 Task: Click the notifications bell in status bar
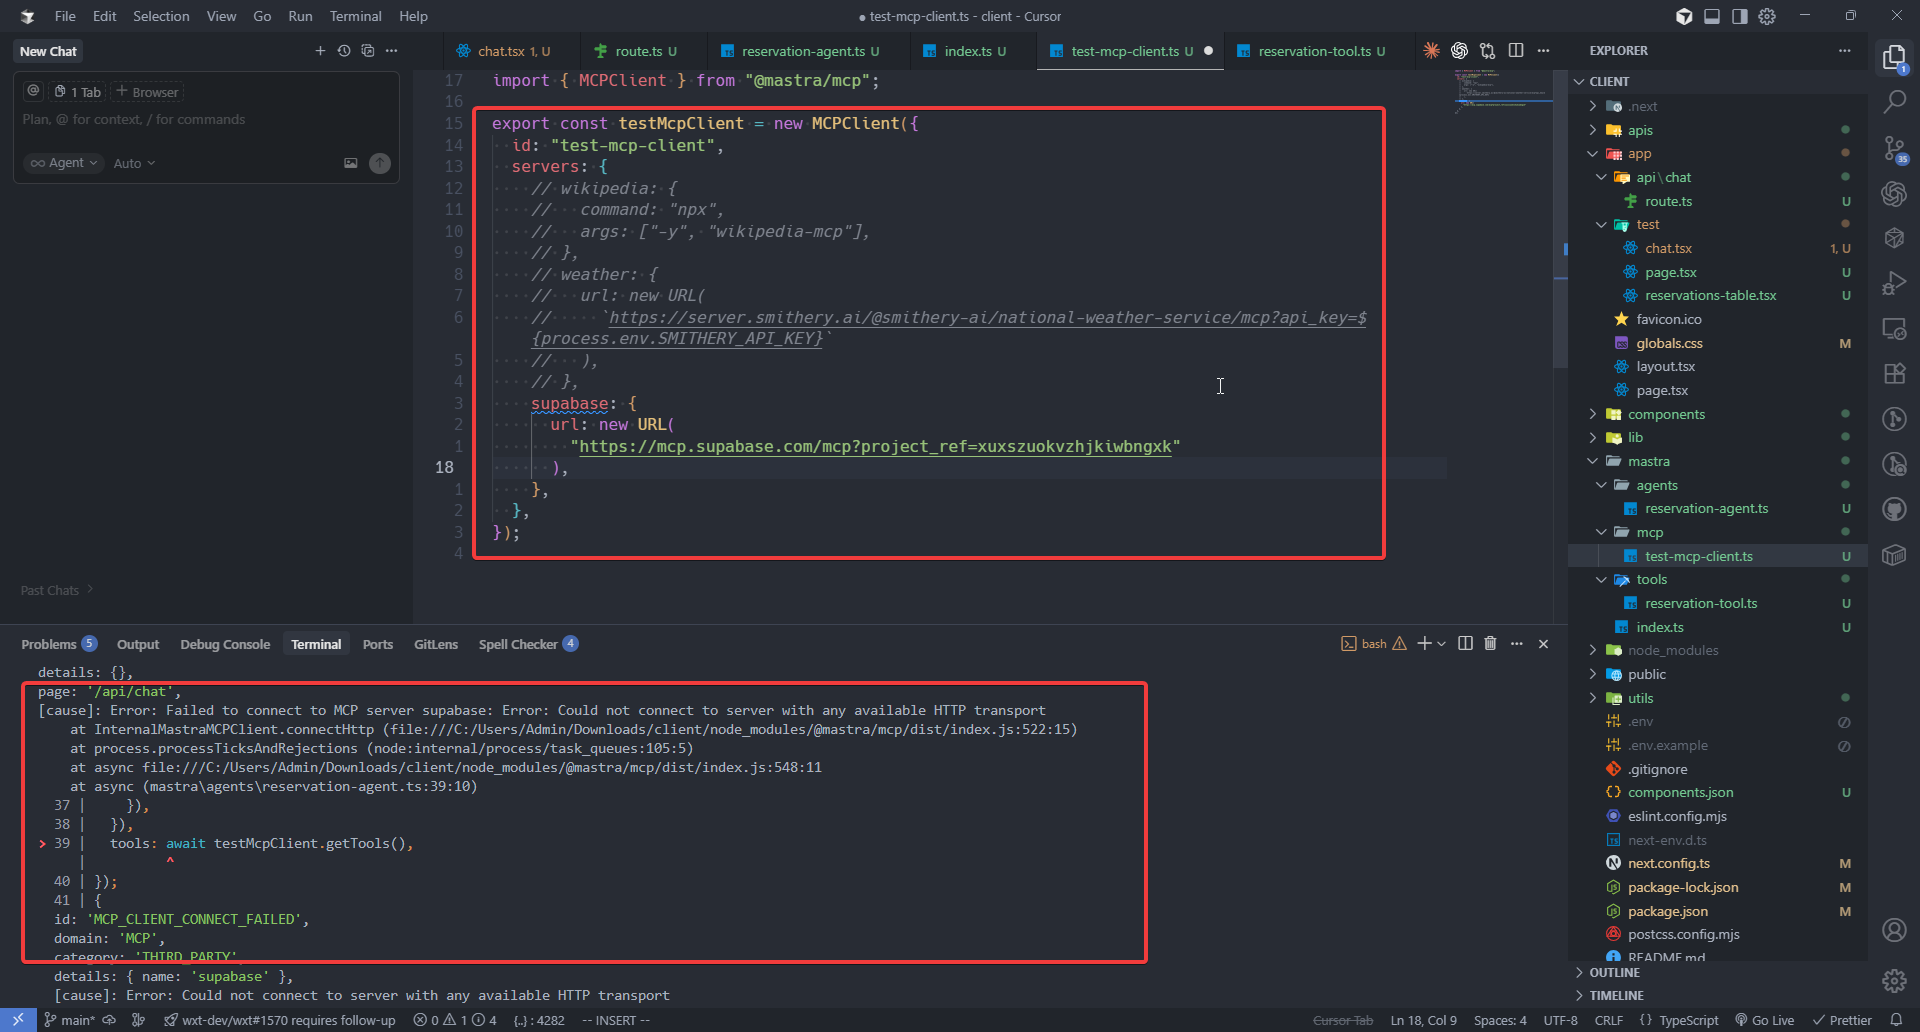point(1896,1020)
